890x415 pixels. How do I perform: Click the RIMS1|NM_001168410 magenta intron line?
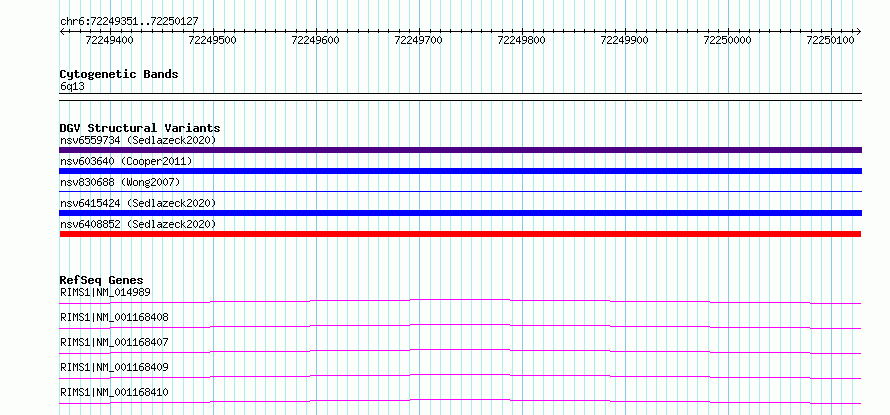pyautogui.click(x=460, y=401)
